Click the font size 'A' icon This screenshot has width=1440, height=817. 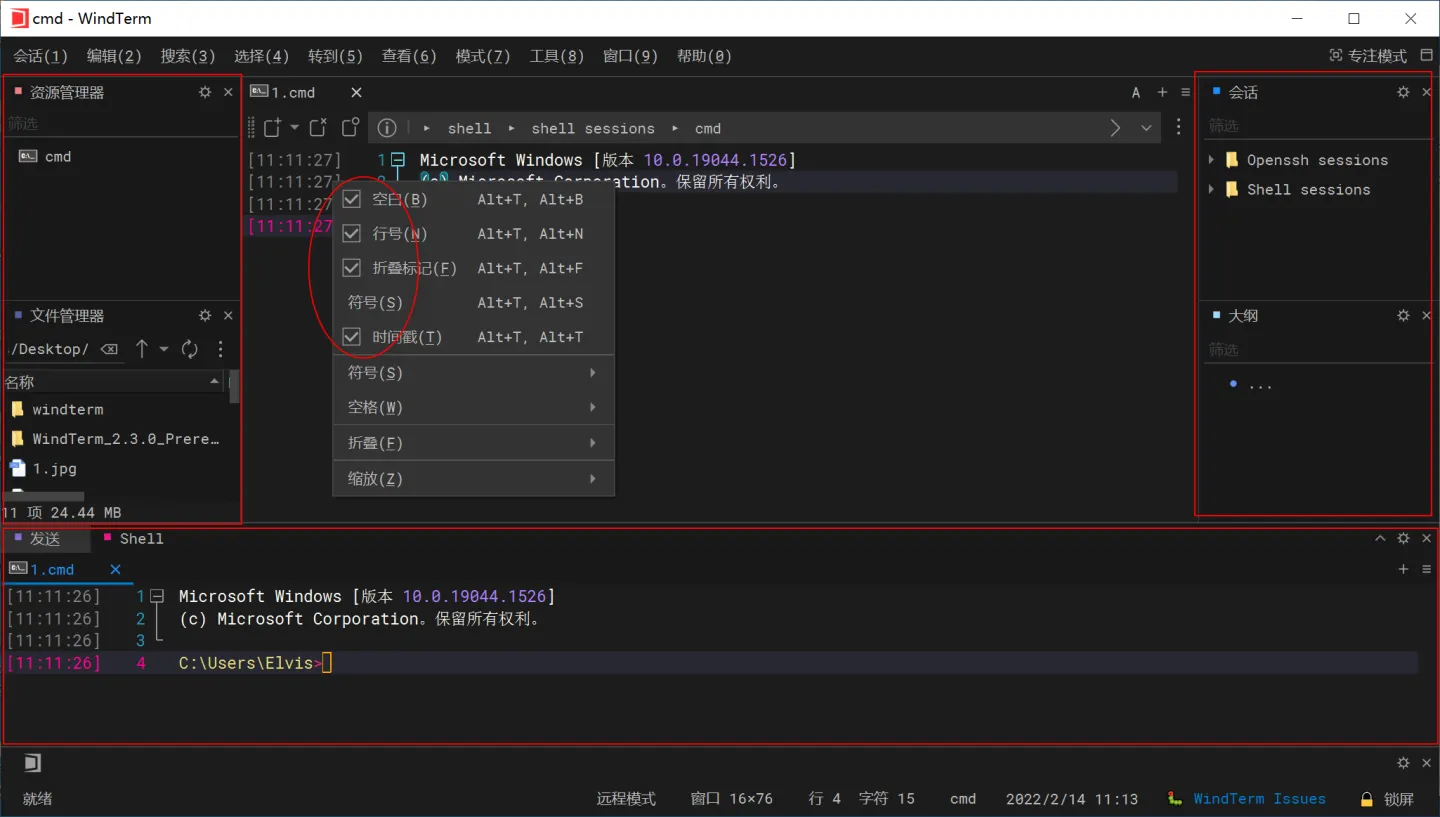tap(1136, 92)
